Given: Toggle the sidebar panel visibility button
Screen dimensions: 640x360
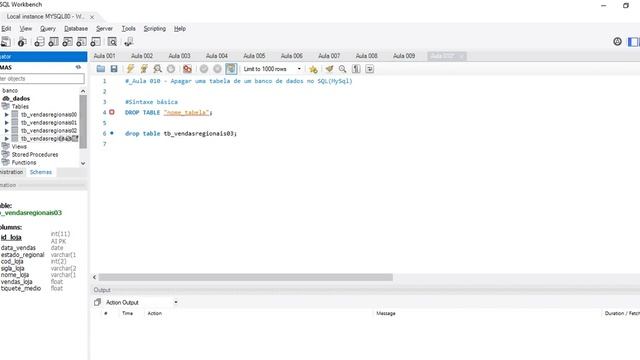Looking at the screenshot, I should click(x=633, y=41).
